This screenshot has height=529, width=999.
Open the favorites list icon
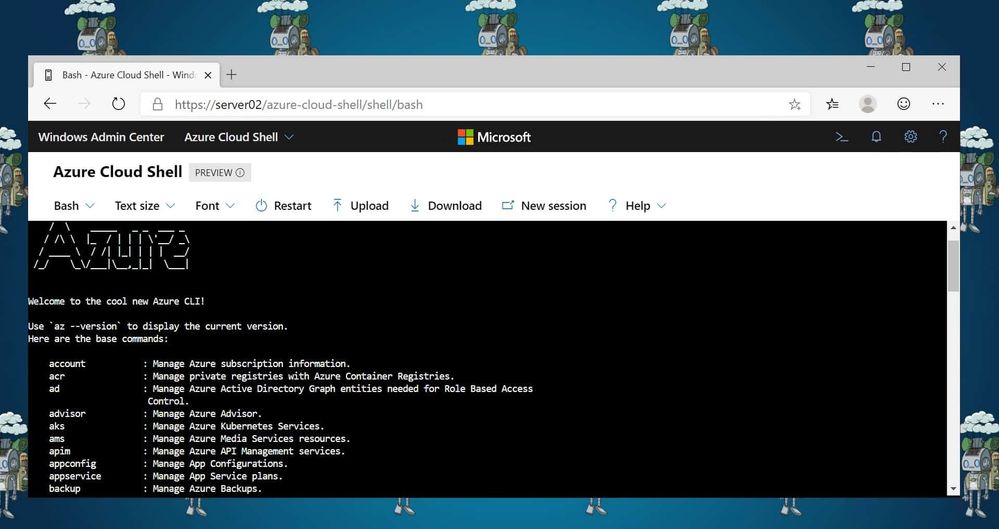832,104
